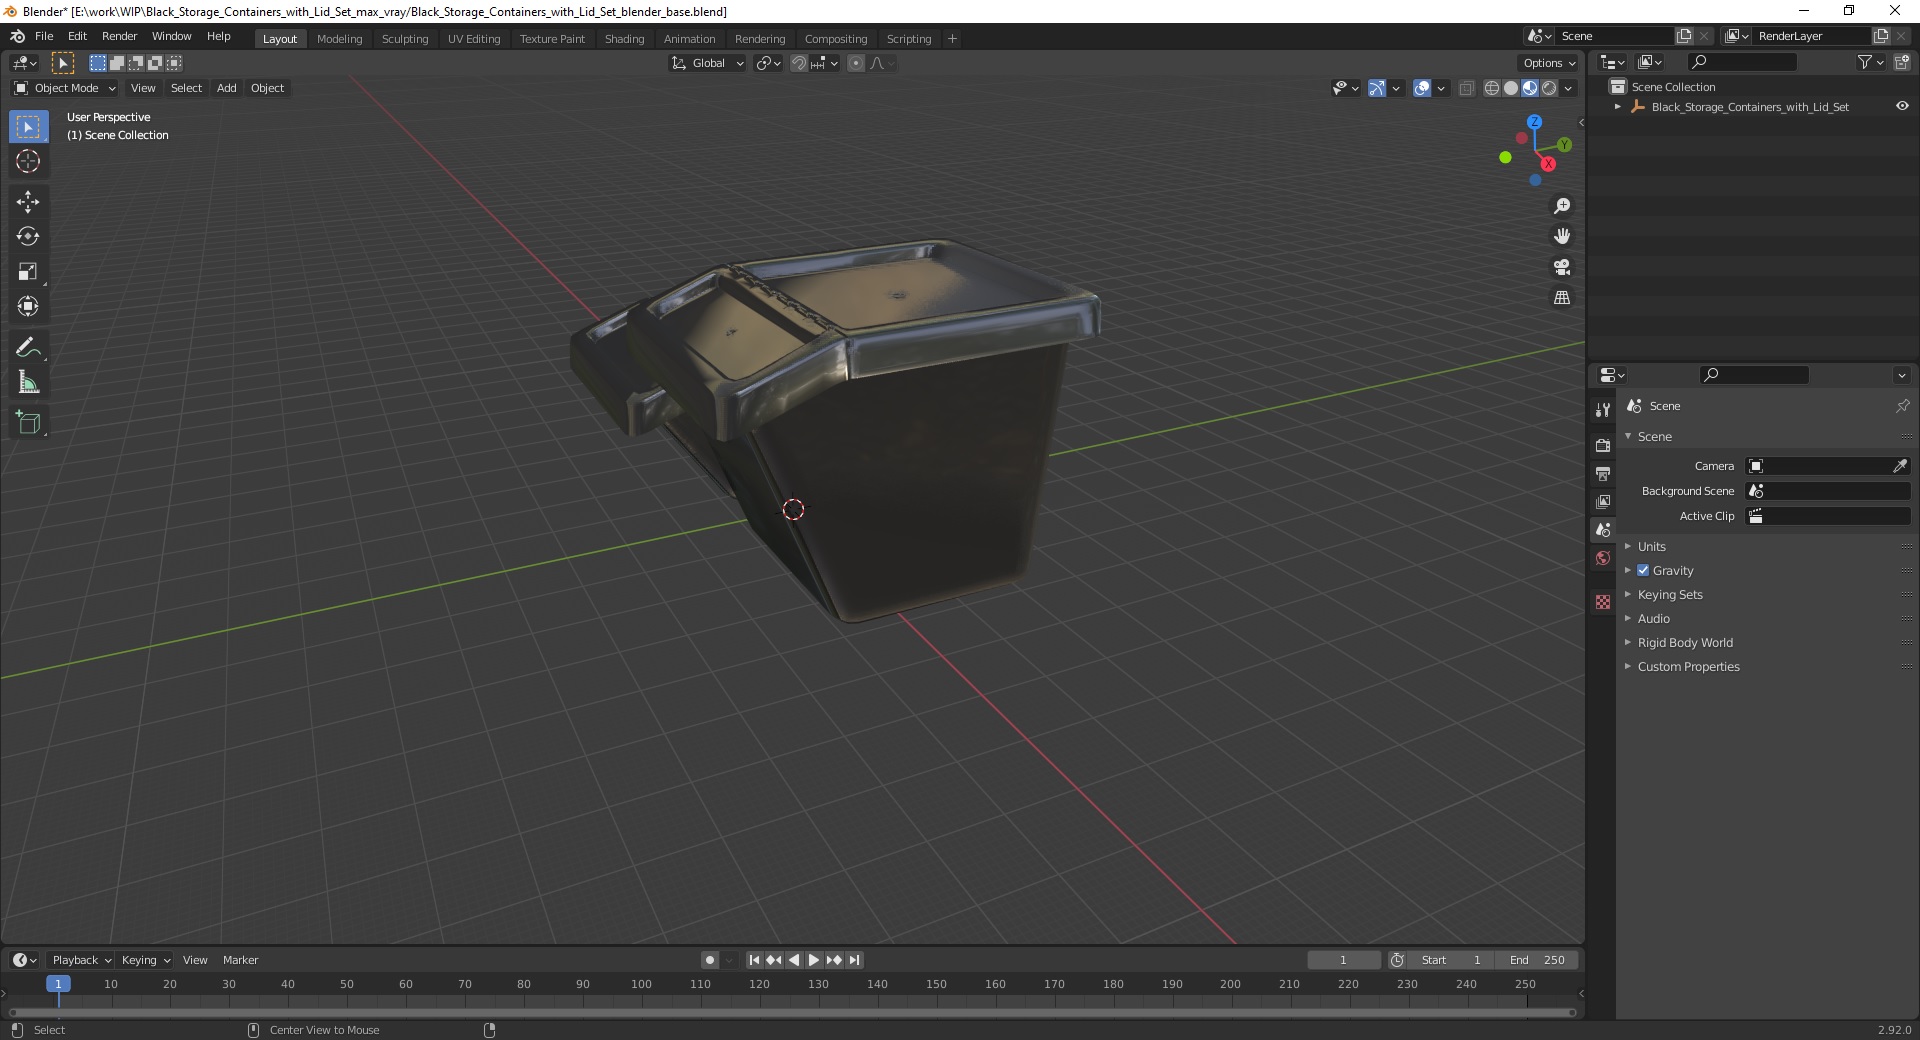Expand Black_Storage_Containers collection tree
The image size is (1920, 1040).
1618,106
